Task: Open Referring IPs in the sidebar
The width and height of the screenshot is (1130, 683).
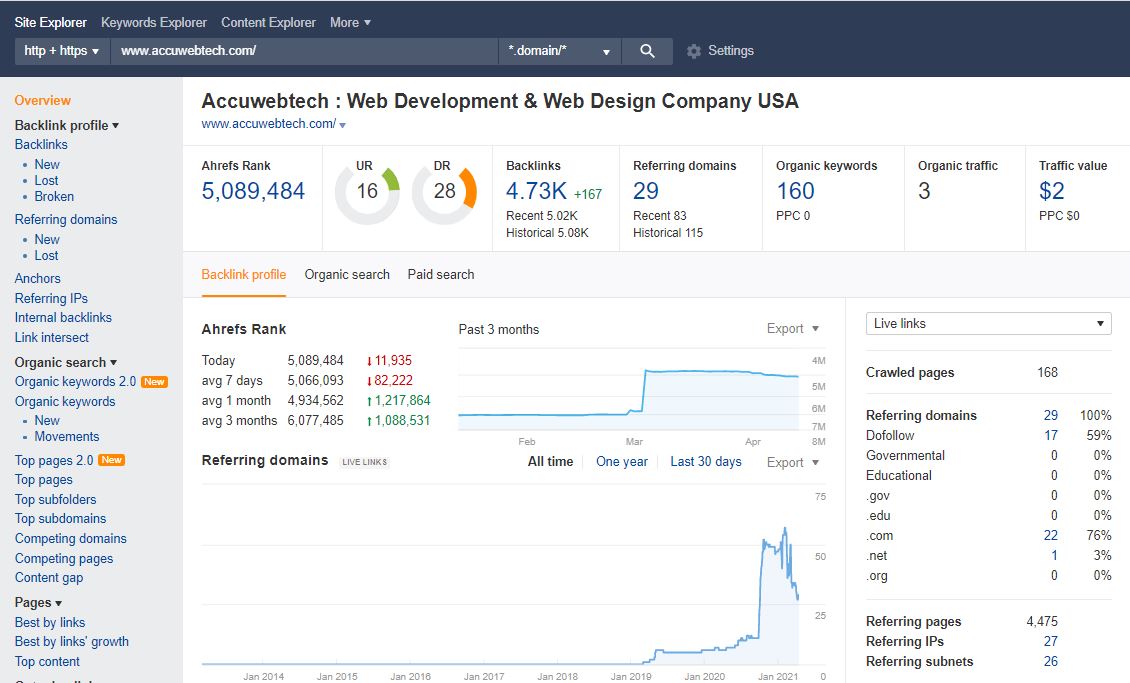Action: [51, 298]
